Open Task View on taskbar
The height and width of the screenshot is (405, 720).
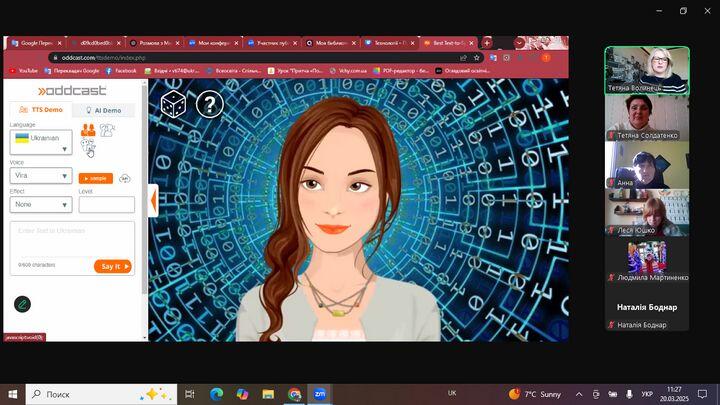pyautogui.click(x=189, y=394)
